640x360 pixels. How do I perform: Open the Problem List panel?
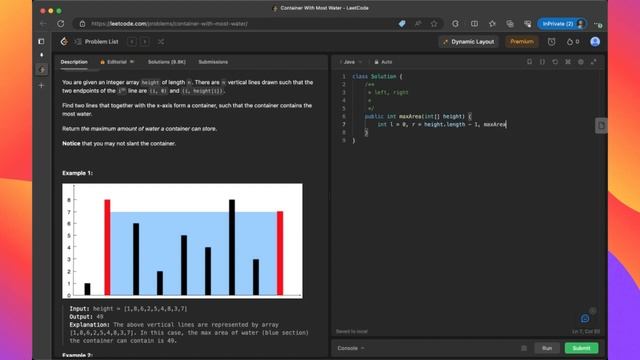(97, 42)
